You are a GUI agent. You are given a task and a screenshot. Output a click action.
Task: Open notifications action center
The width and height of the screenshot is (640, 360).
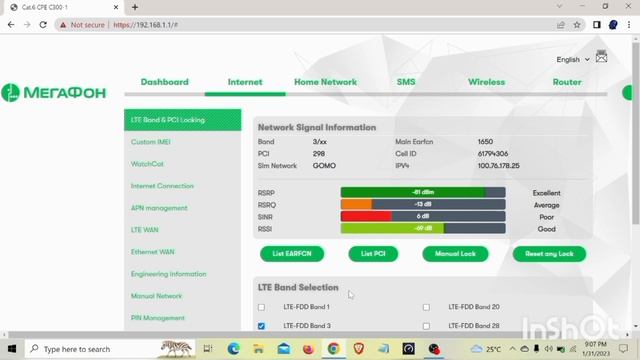point(623,349)
